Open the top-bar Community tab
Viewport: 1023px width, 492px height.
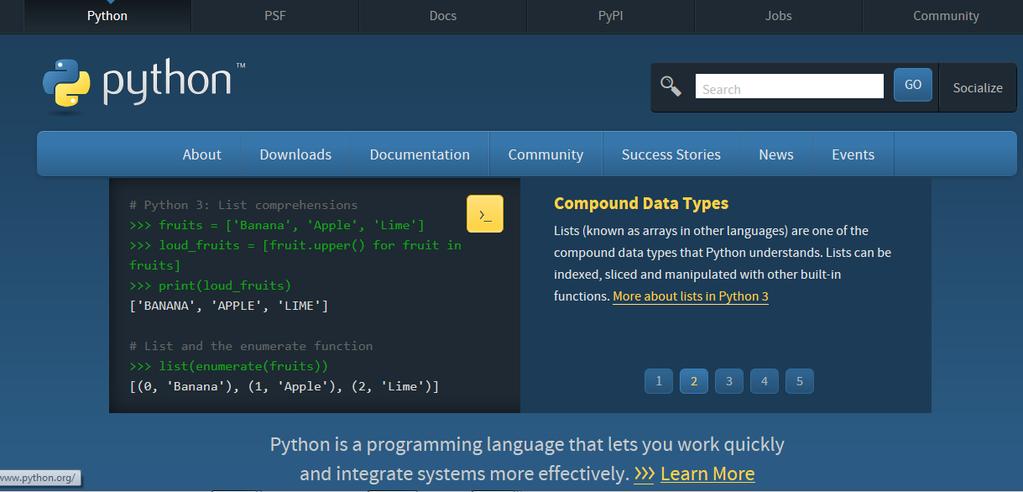pos(945,16)
